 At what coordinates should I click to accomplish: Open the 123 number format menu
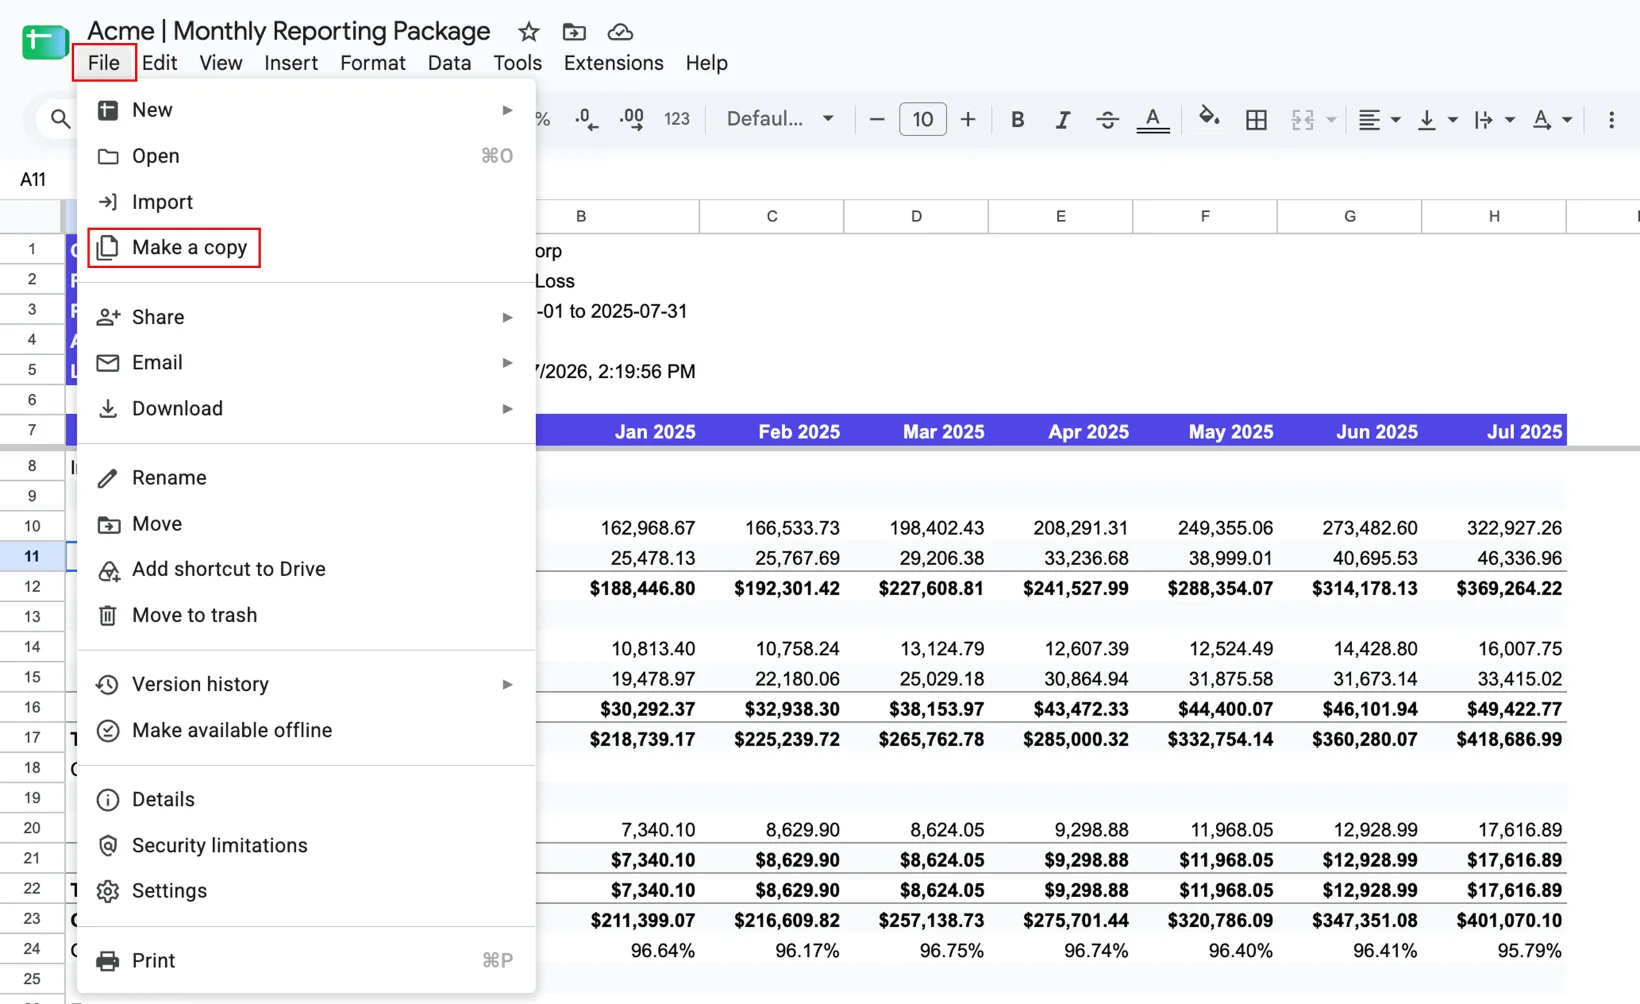677,119
